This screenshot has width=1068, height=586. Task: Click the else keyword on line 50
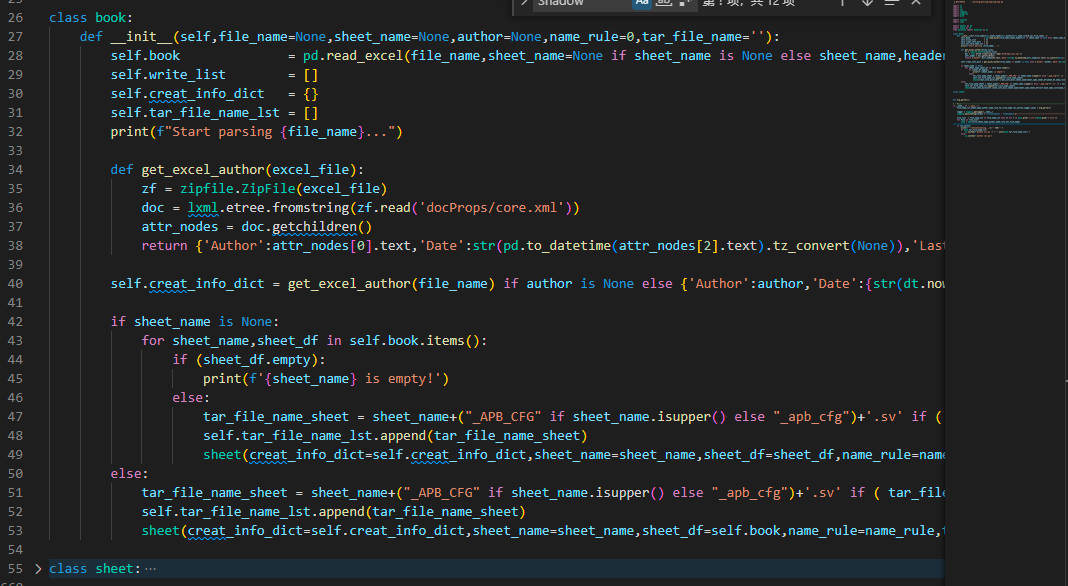126,473
